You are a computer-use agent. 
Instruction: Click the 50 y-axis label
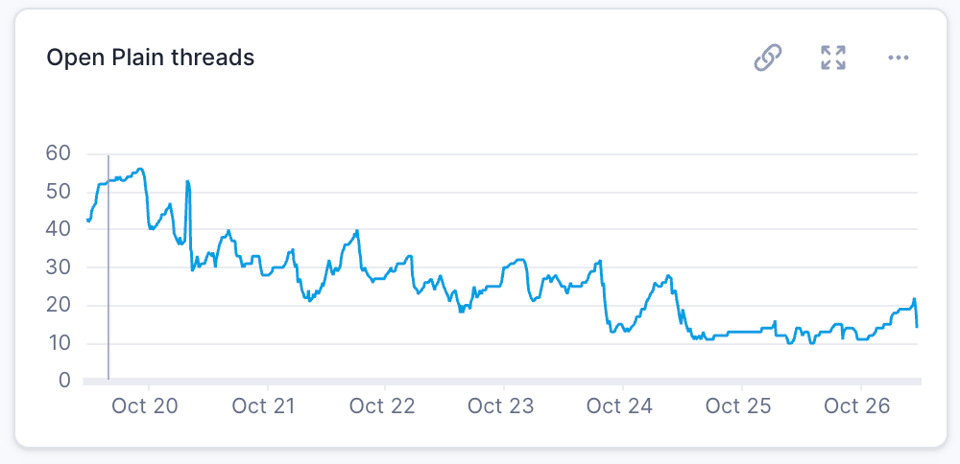click(x=58, y=191)
